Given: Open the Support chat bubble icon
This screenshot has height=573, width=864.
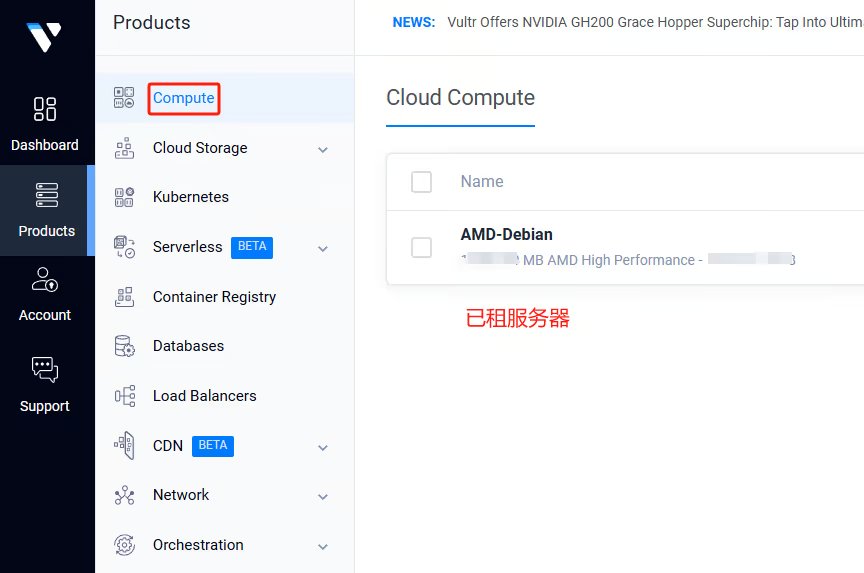Looking at the screenshot, I should coord(45,369).
